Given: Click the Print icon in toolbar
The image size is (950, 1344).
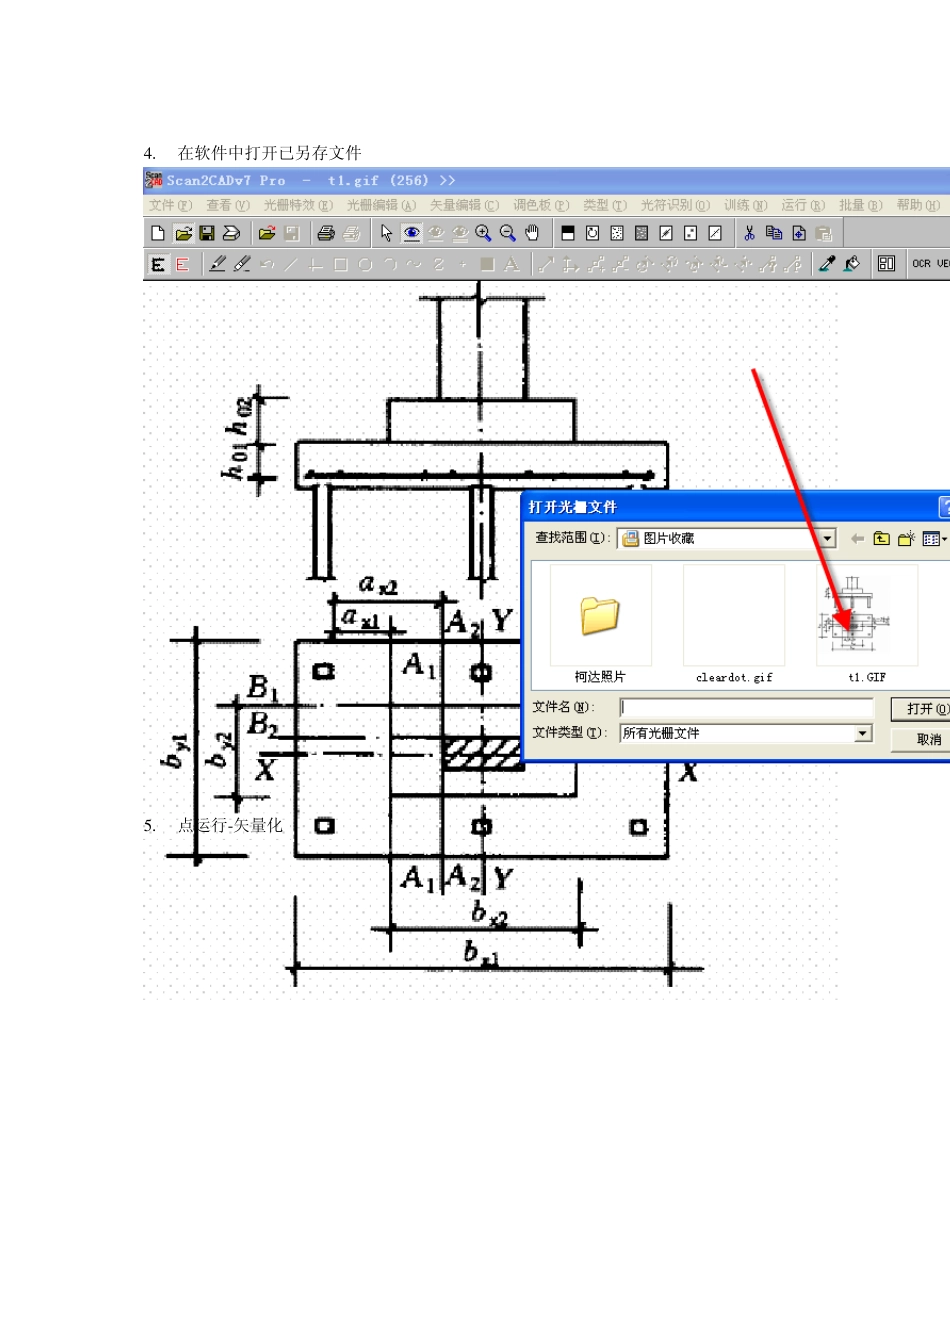Looking at the screenshot, I should point(325,233).
